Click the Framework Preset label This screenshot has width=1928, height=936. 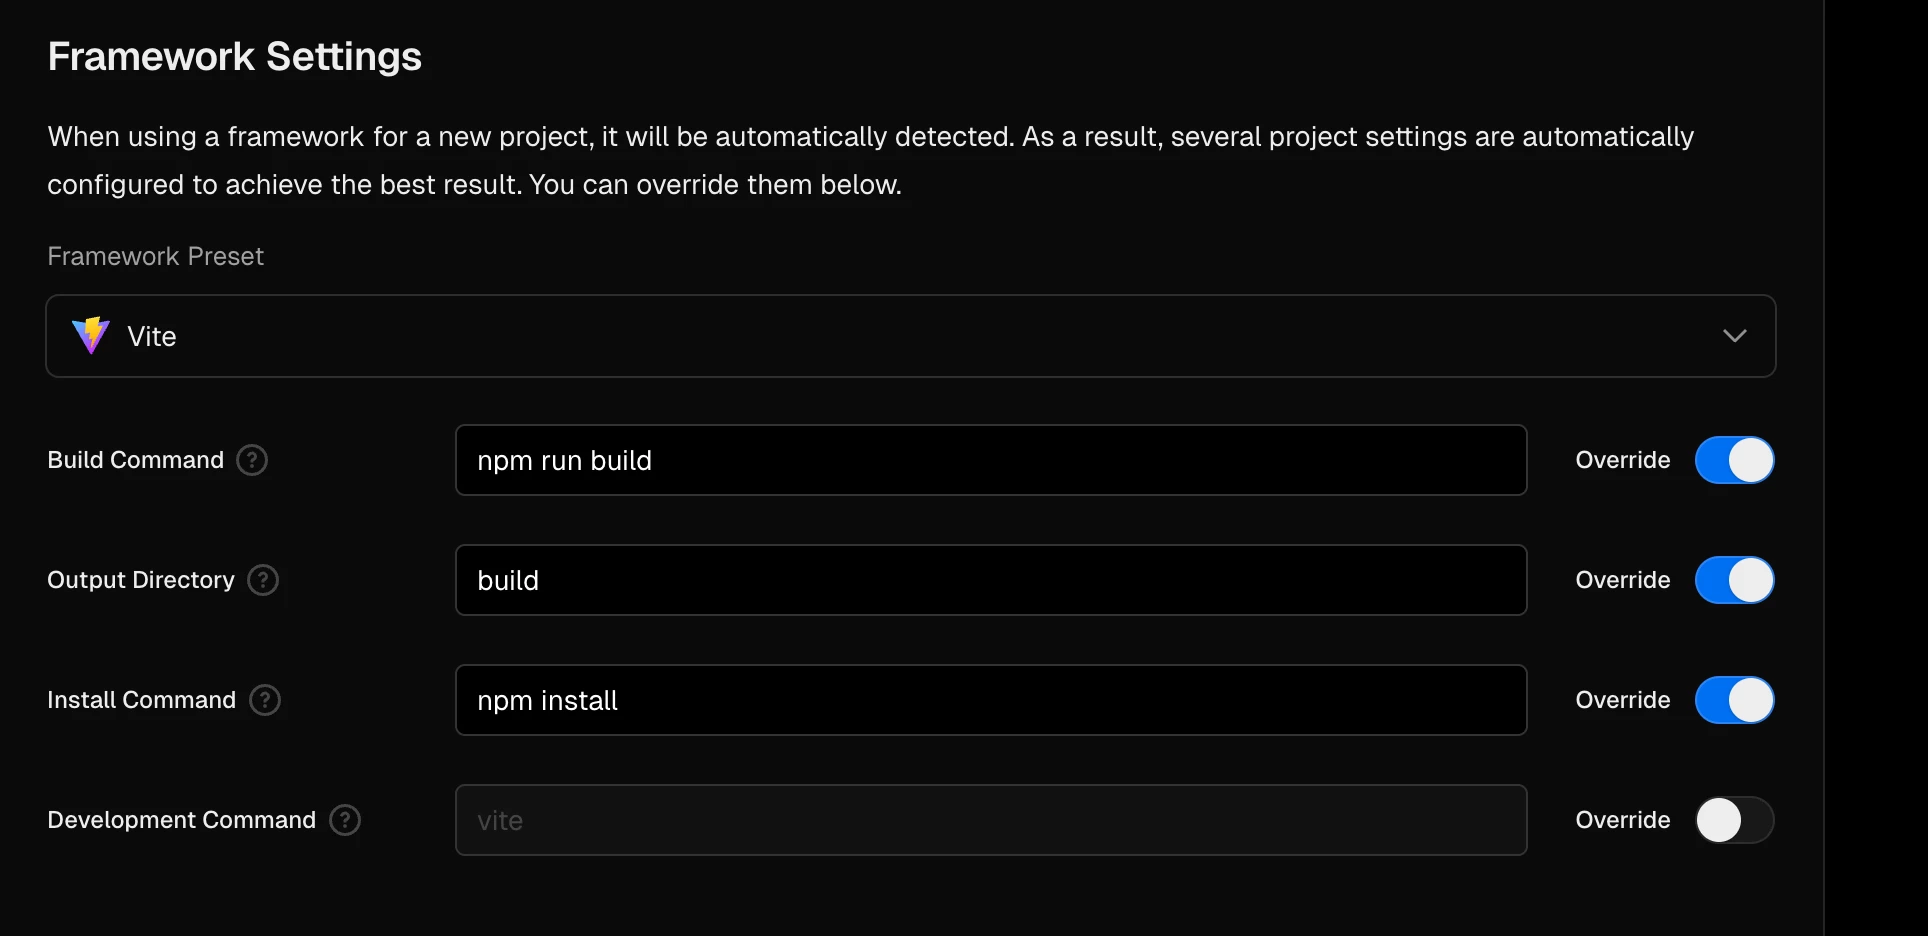[156, 256]
